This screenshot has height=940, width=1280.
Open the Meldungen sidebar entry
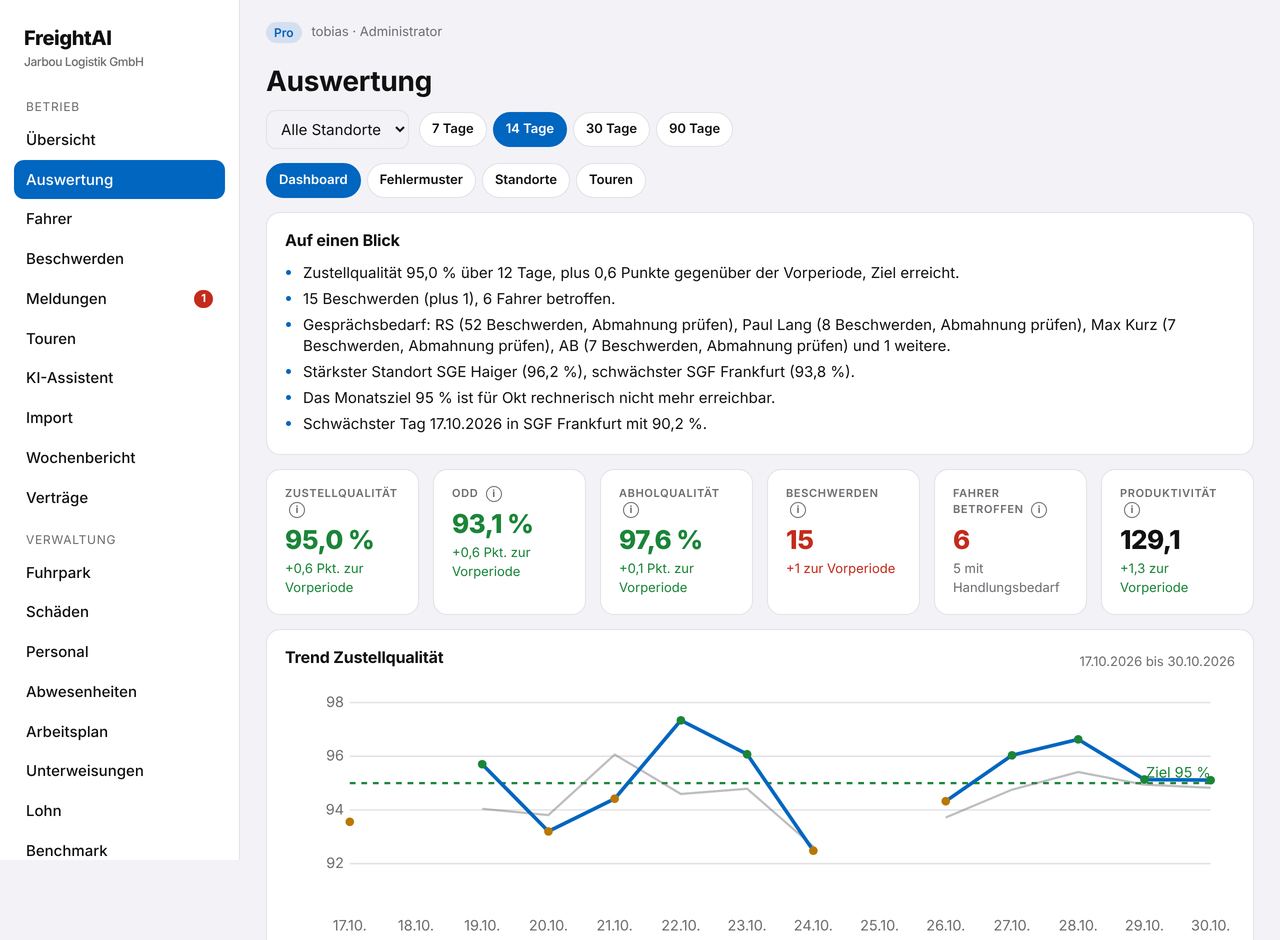tap(119, 299)
